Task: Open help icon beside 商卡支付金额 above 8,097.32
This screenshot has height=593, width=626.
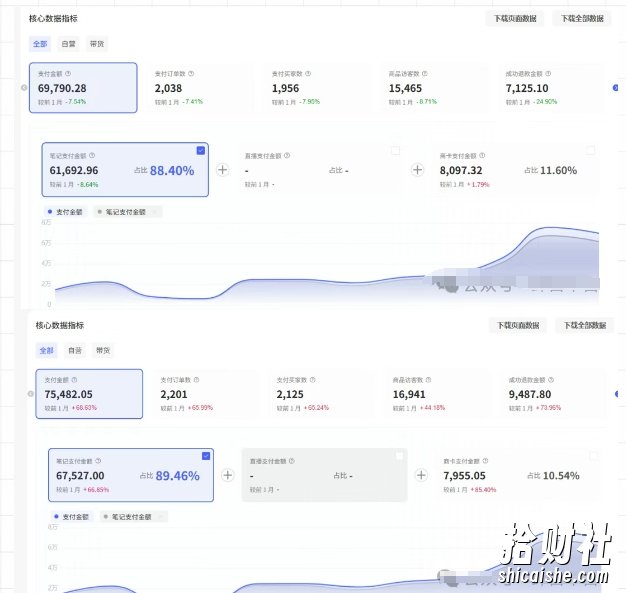Action: (482, 155)
